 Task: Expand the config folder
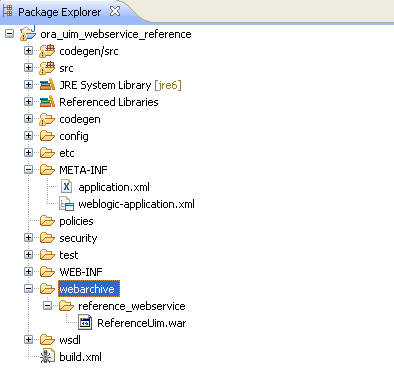click(29, 136)
